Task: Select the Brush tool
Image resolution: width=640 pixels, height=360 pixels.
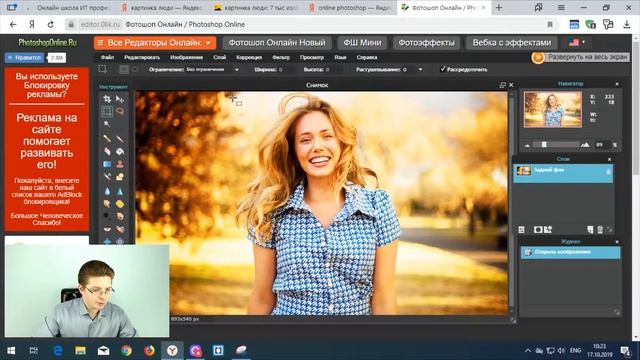Action: pos(120,139)
